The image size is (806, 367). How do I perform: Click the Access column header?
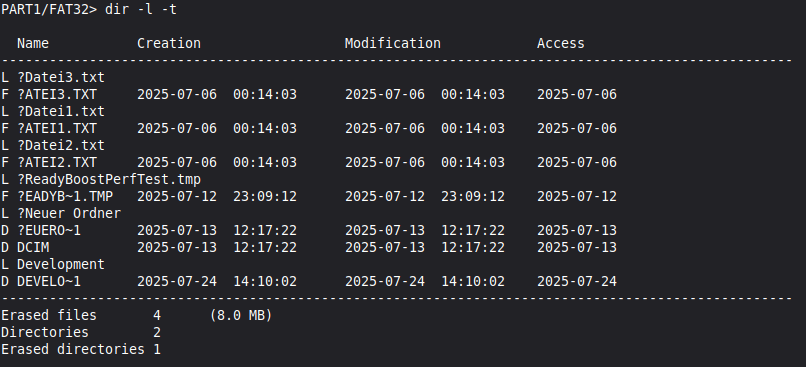pyautogui.click(x=560, y=44)
